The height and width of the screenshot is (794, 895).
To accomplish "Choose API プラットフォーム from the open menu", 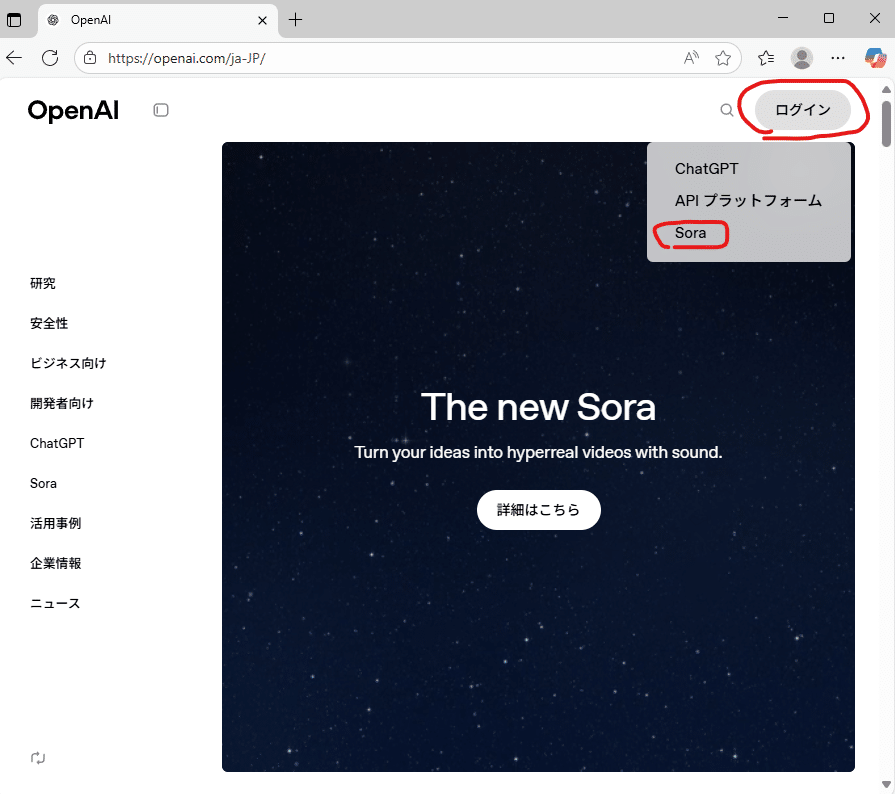I will [x=748, y=201].
